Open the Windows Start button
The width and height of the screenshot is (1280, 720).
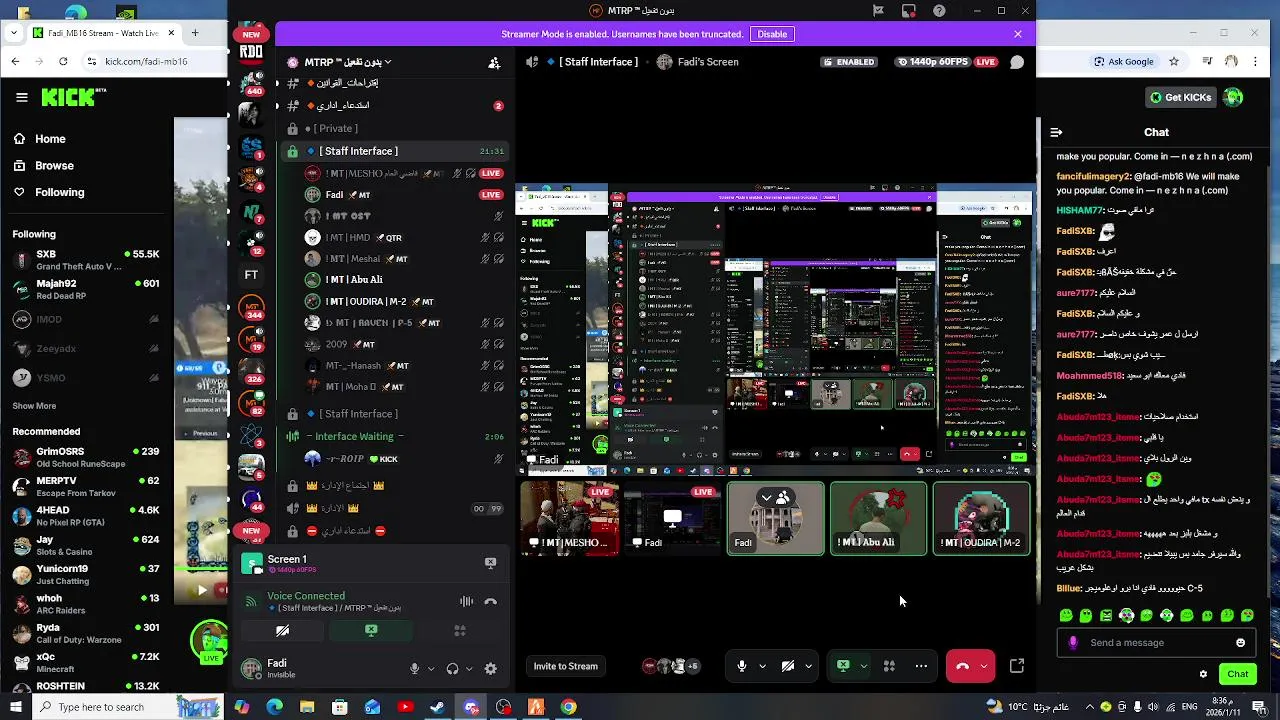click(15, 707)
